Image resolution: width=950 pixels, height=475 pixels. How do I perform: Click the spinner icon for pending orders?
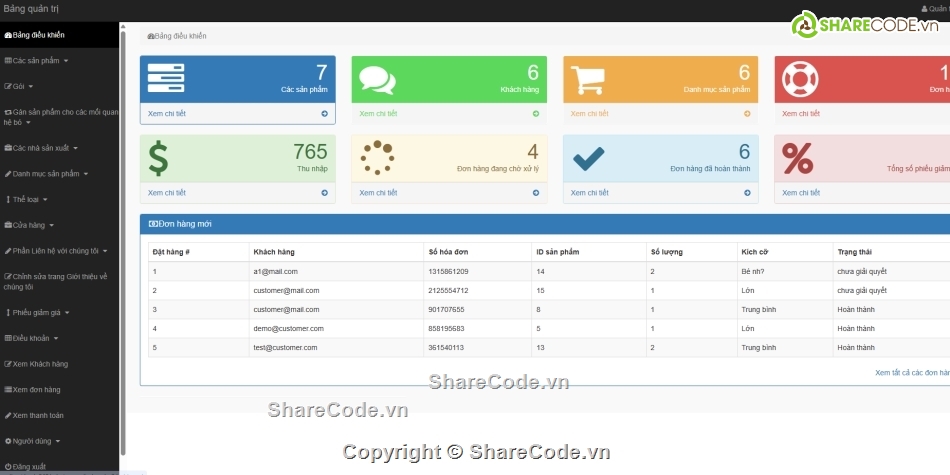(377, 158)
